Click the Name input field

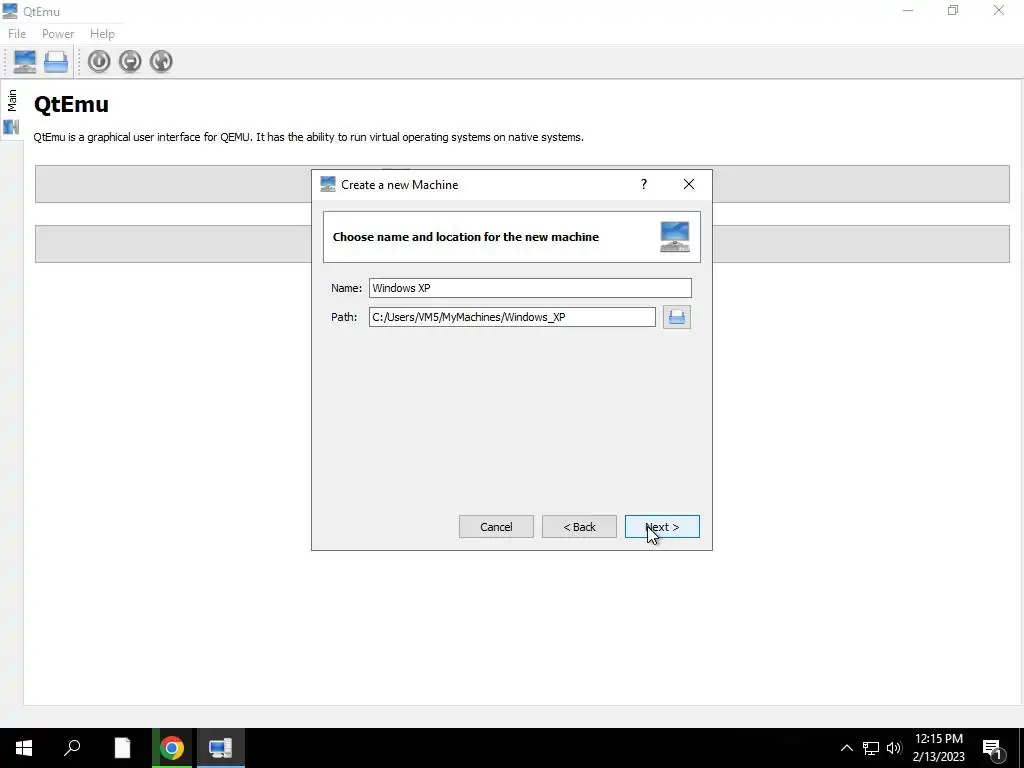point(530,288)
